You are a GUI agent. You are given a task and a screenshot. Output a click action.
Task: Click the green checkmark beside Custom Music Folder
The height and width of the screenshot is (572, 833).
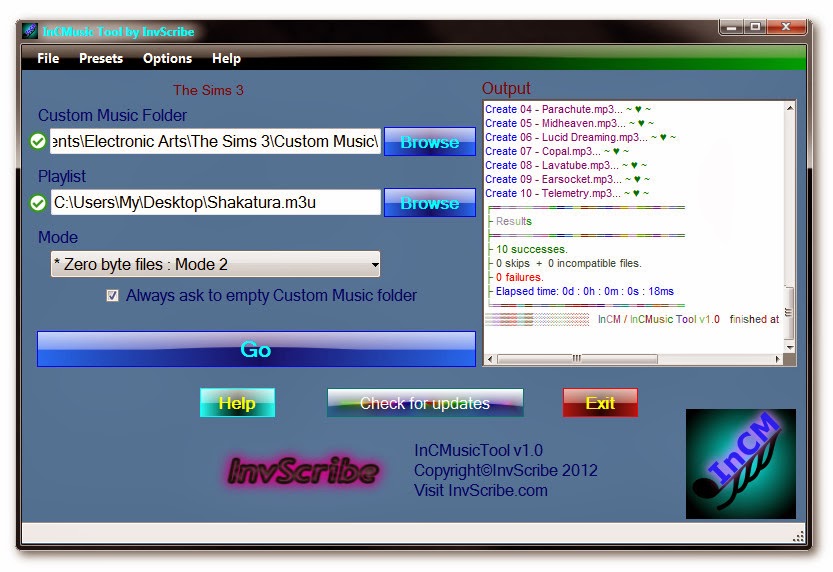tap(38, 141)
